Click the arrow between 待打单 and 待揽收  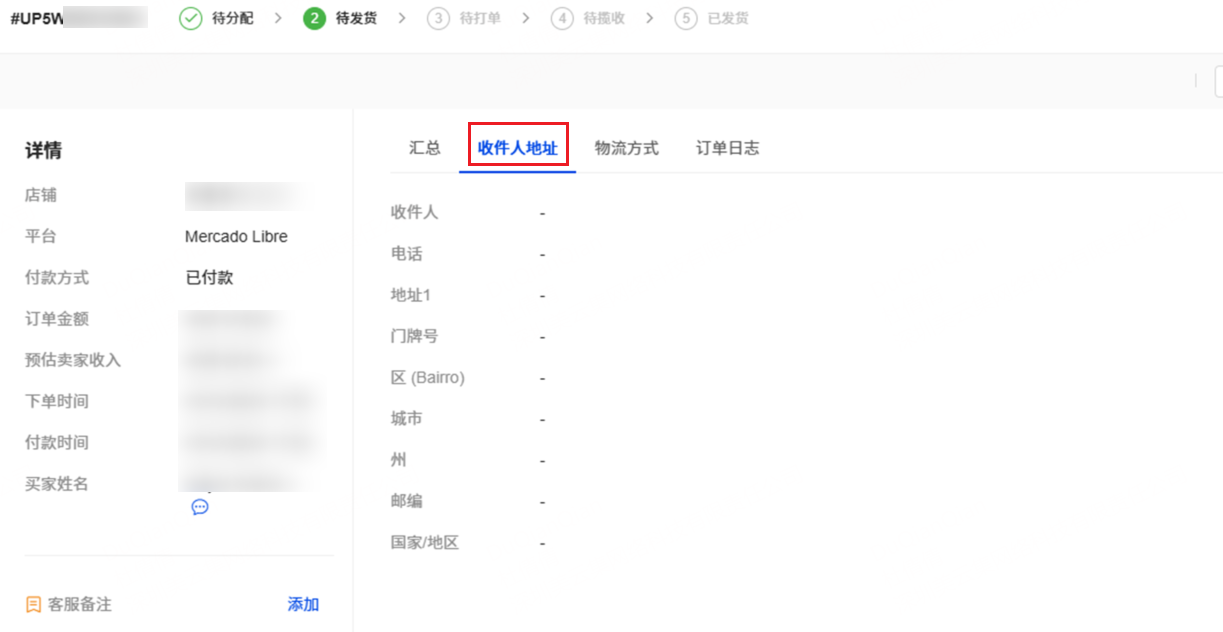point(526,19)
